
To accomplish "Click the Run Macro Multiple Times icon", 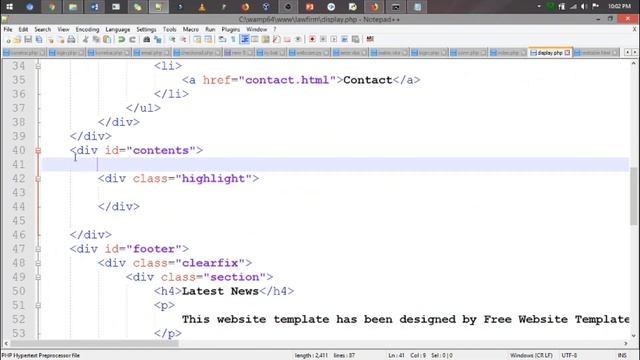I will click(344, 40).
